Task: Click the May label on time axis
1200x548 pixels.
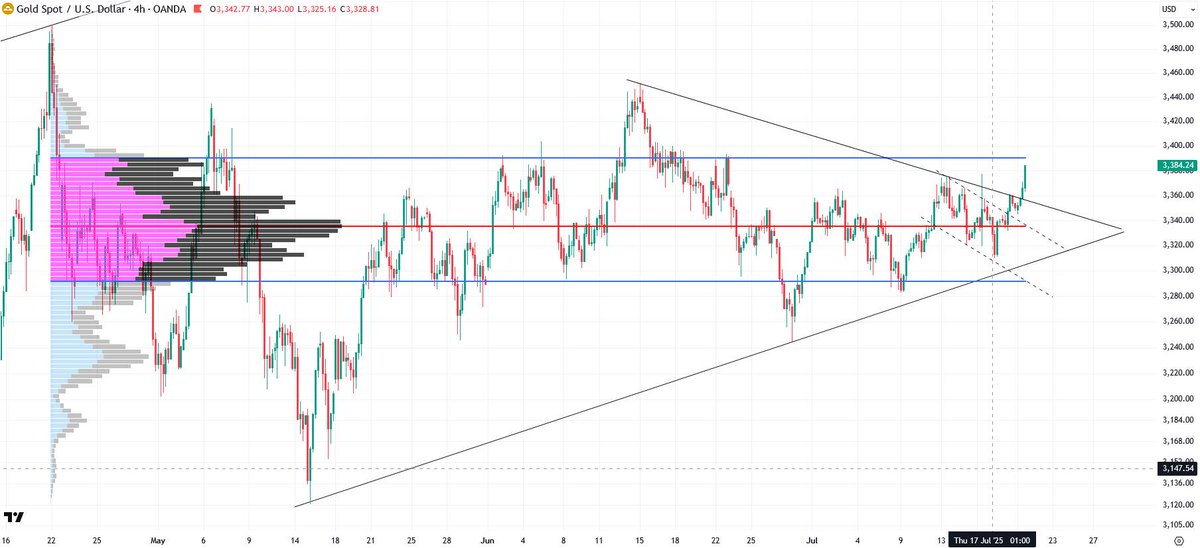Action: [x=157, y=539]
